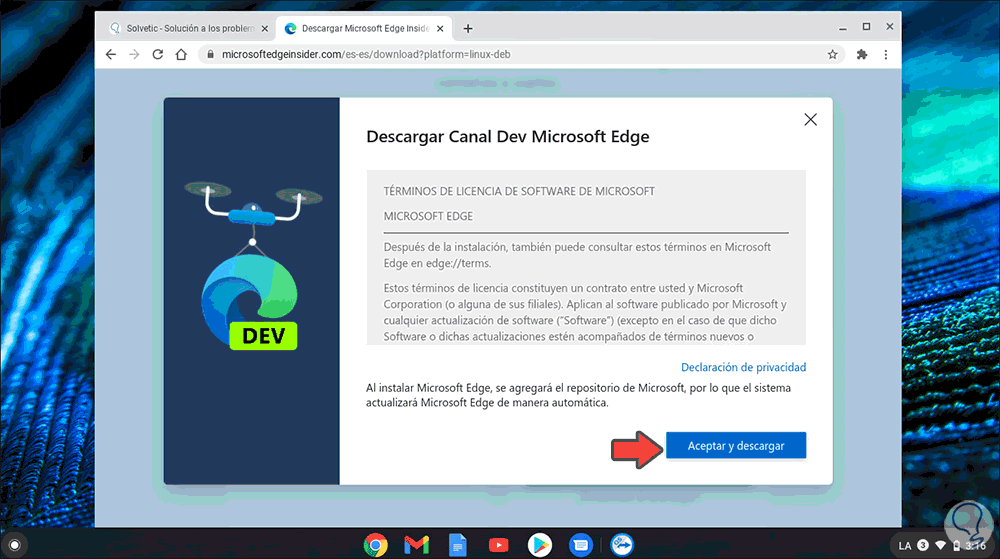The height and width of the screenshot is (559, 1000).
Task: Bookmark this page with the star
Action: 832,55
